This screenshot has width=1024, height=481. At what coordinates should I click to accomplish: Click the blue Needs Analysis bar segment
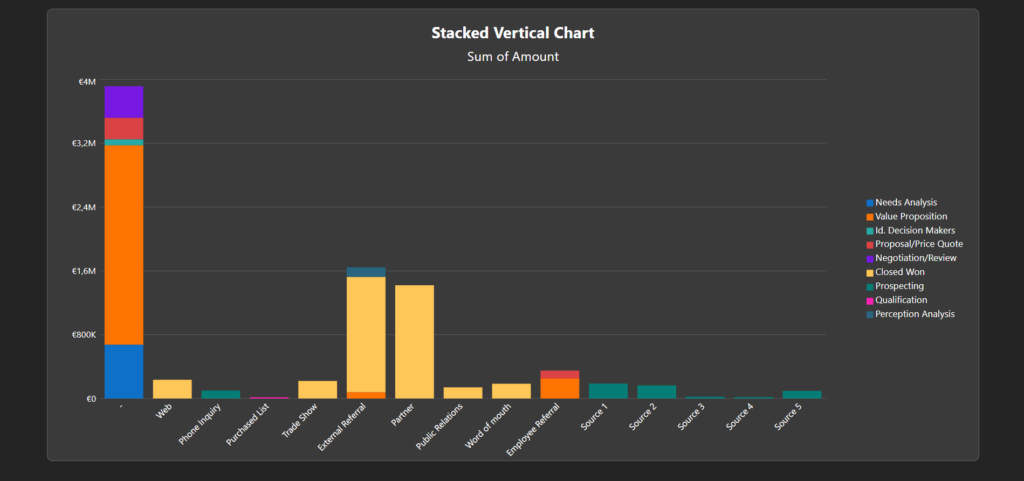124,371
